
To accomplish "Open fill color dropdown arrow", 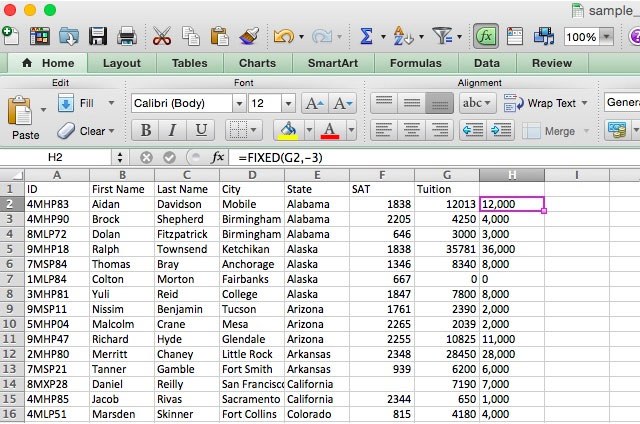I will tap(309, 131).
